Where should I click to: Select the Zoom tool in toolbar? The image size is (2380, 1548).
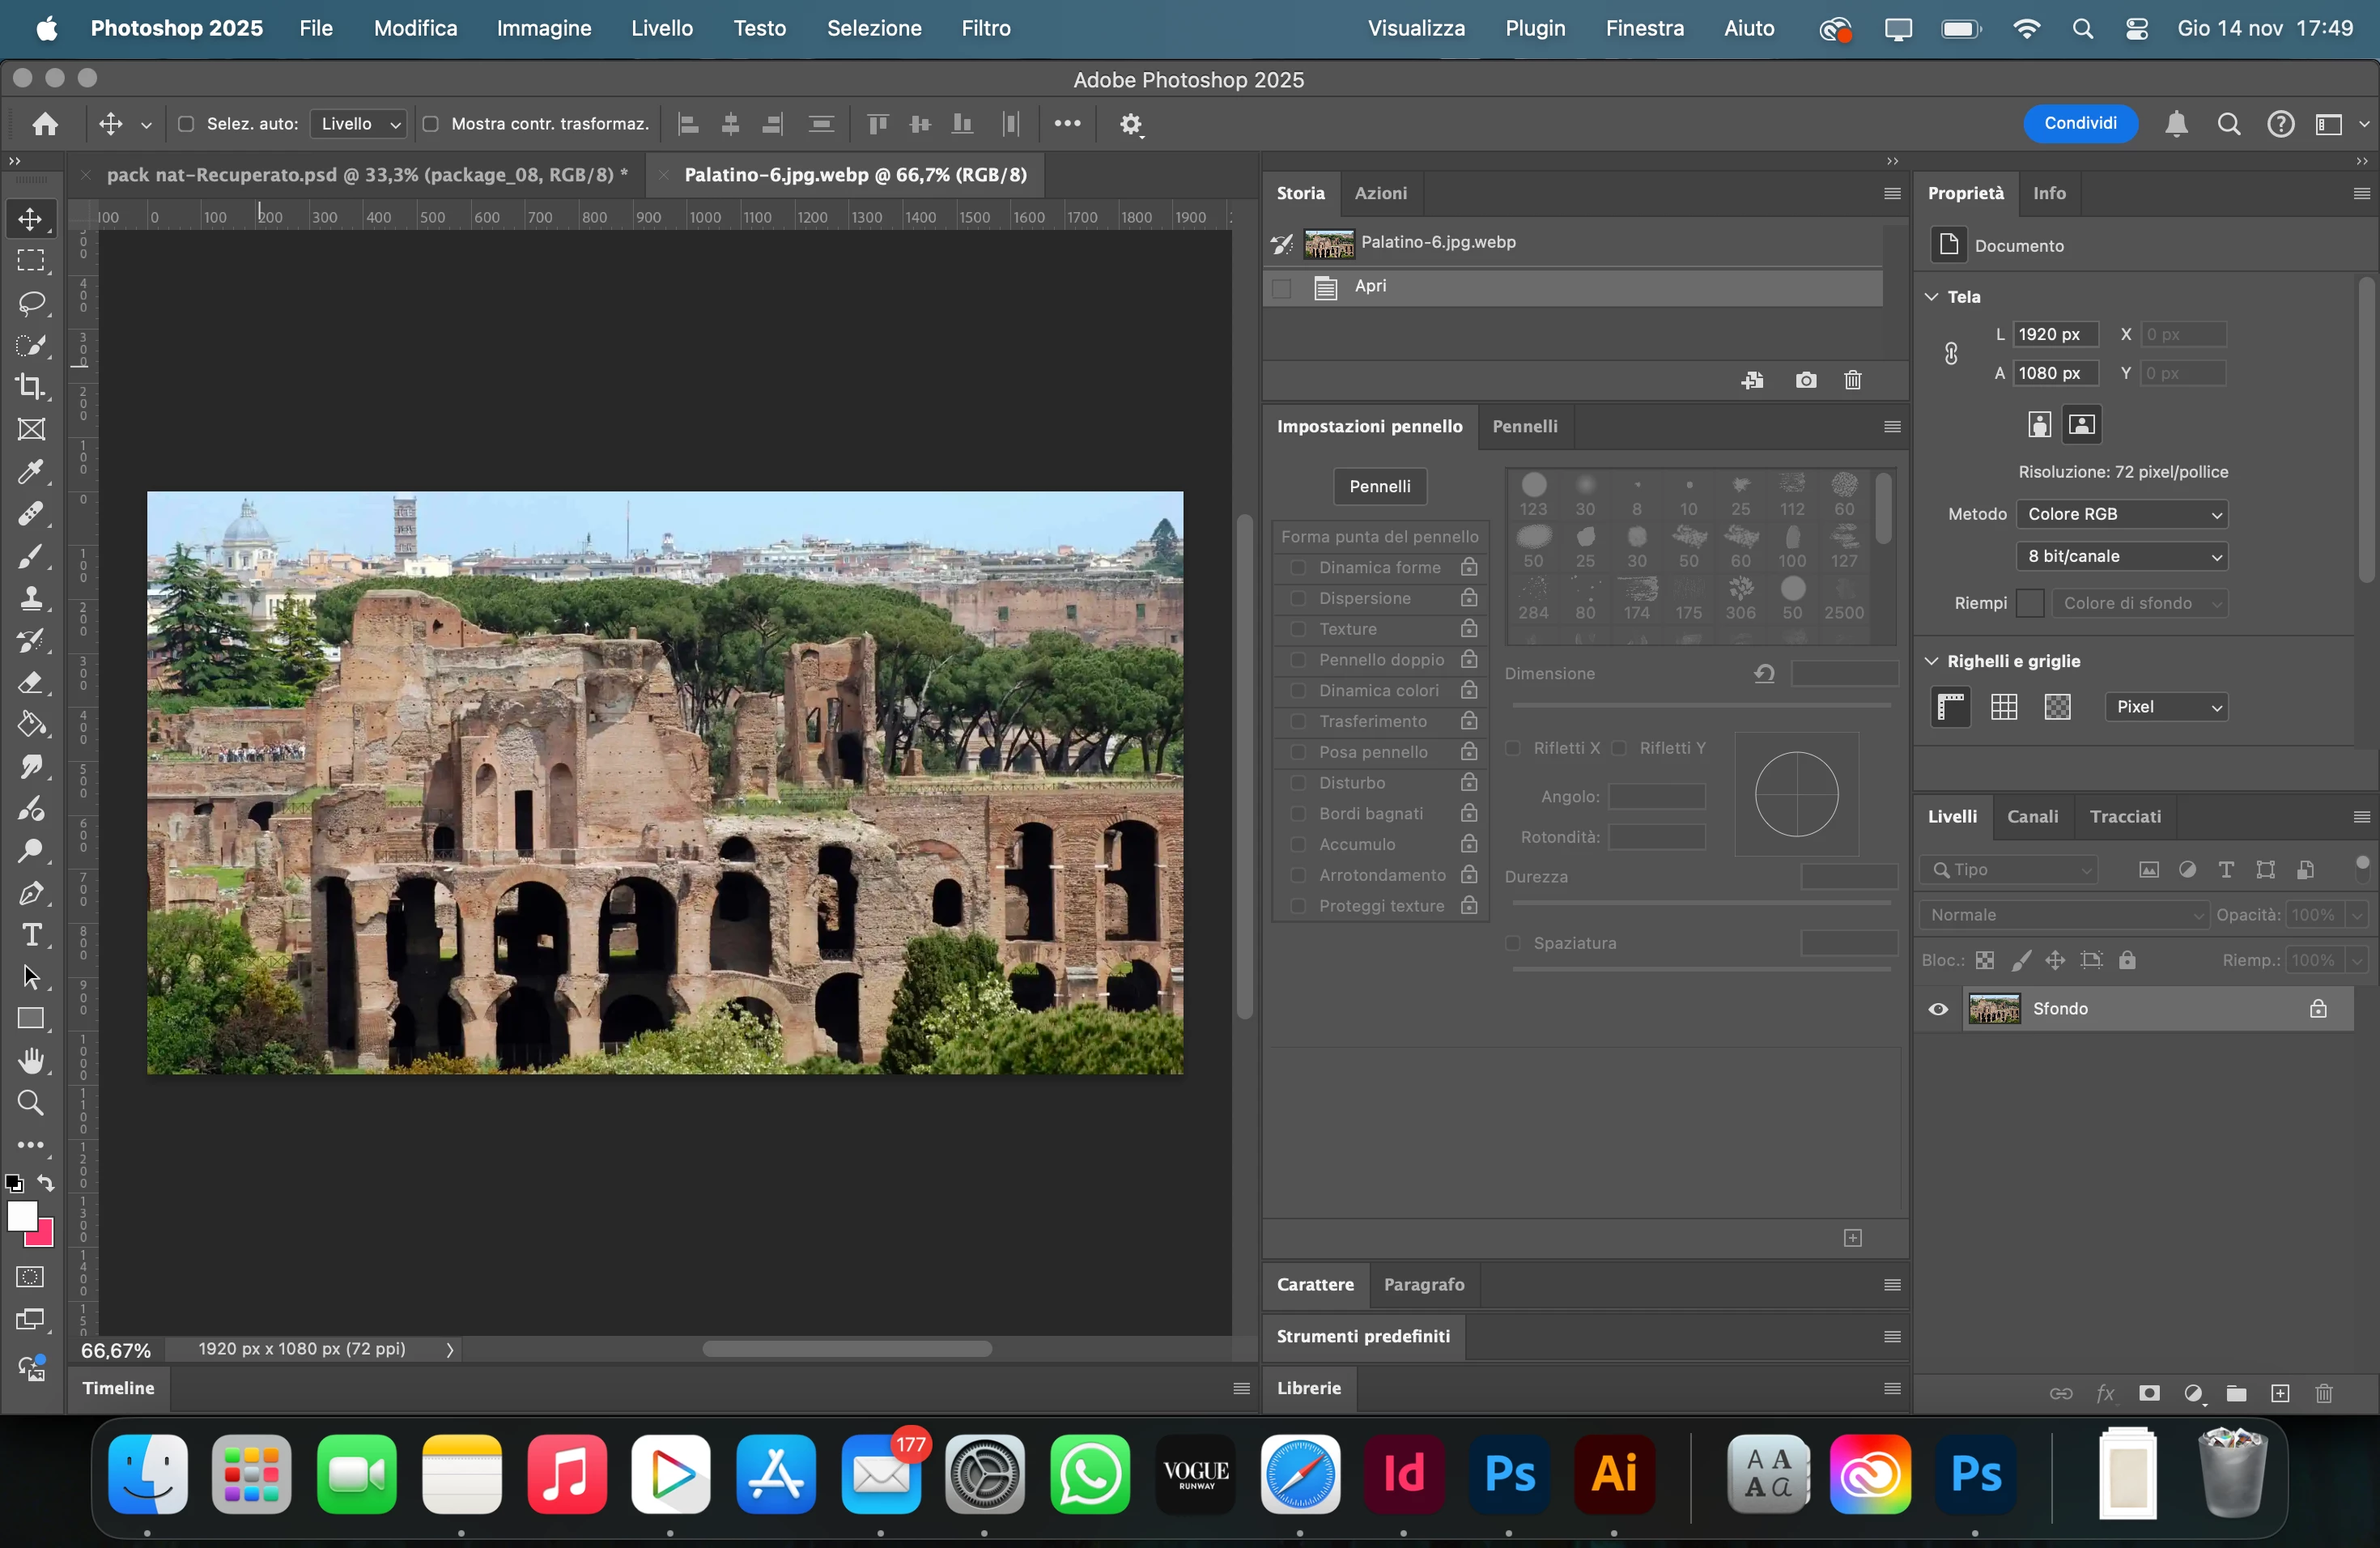point(31,1103)
